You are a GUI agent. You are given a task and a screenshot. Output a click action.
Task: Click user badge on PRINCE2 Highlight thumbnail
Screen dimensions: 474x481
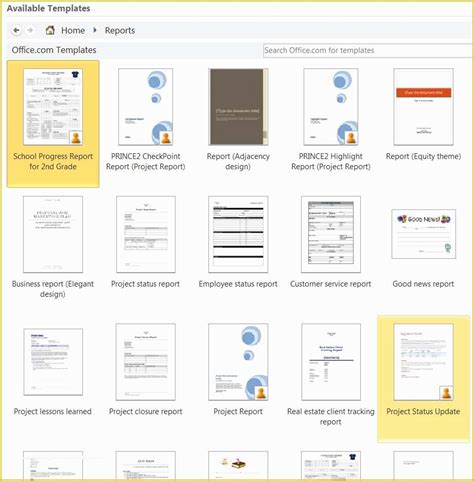coord(351,138)
